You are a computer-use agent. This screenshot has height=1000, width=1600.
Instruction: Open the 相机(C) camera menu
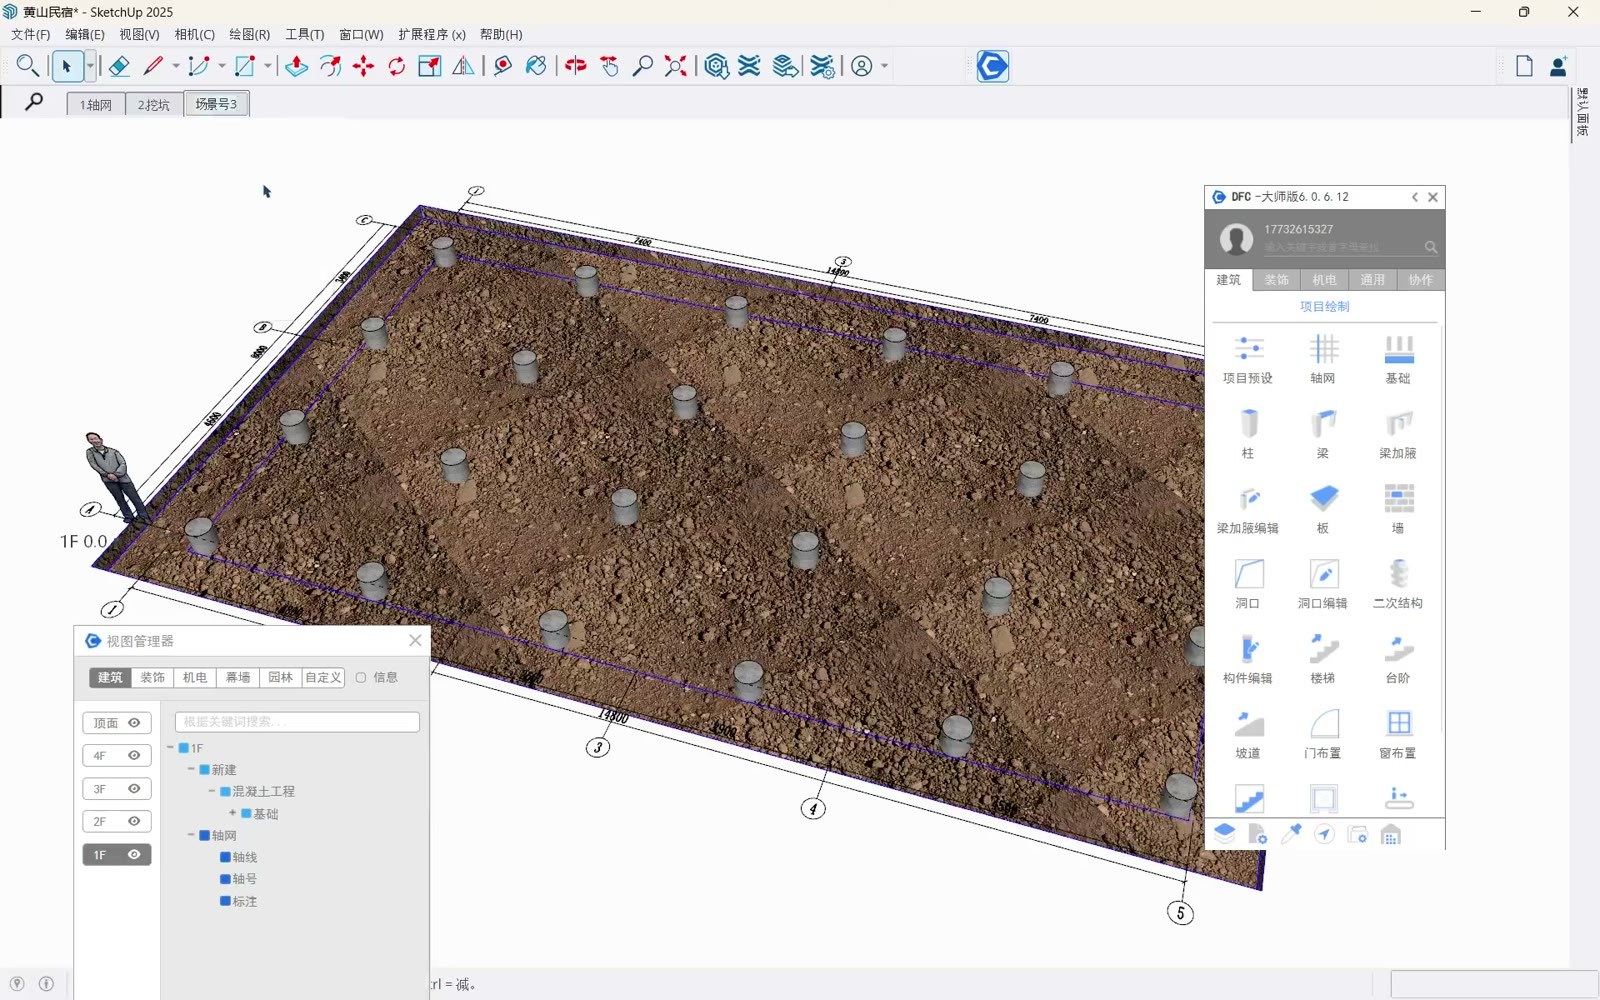tap(194, 34)
